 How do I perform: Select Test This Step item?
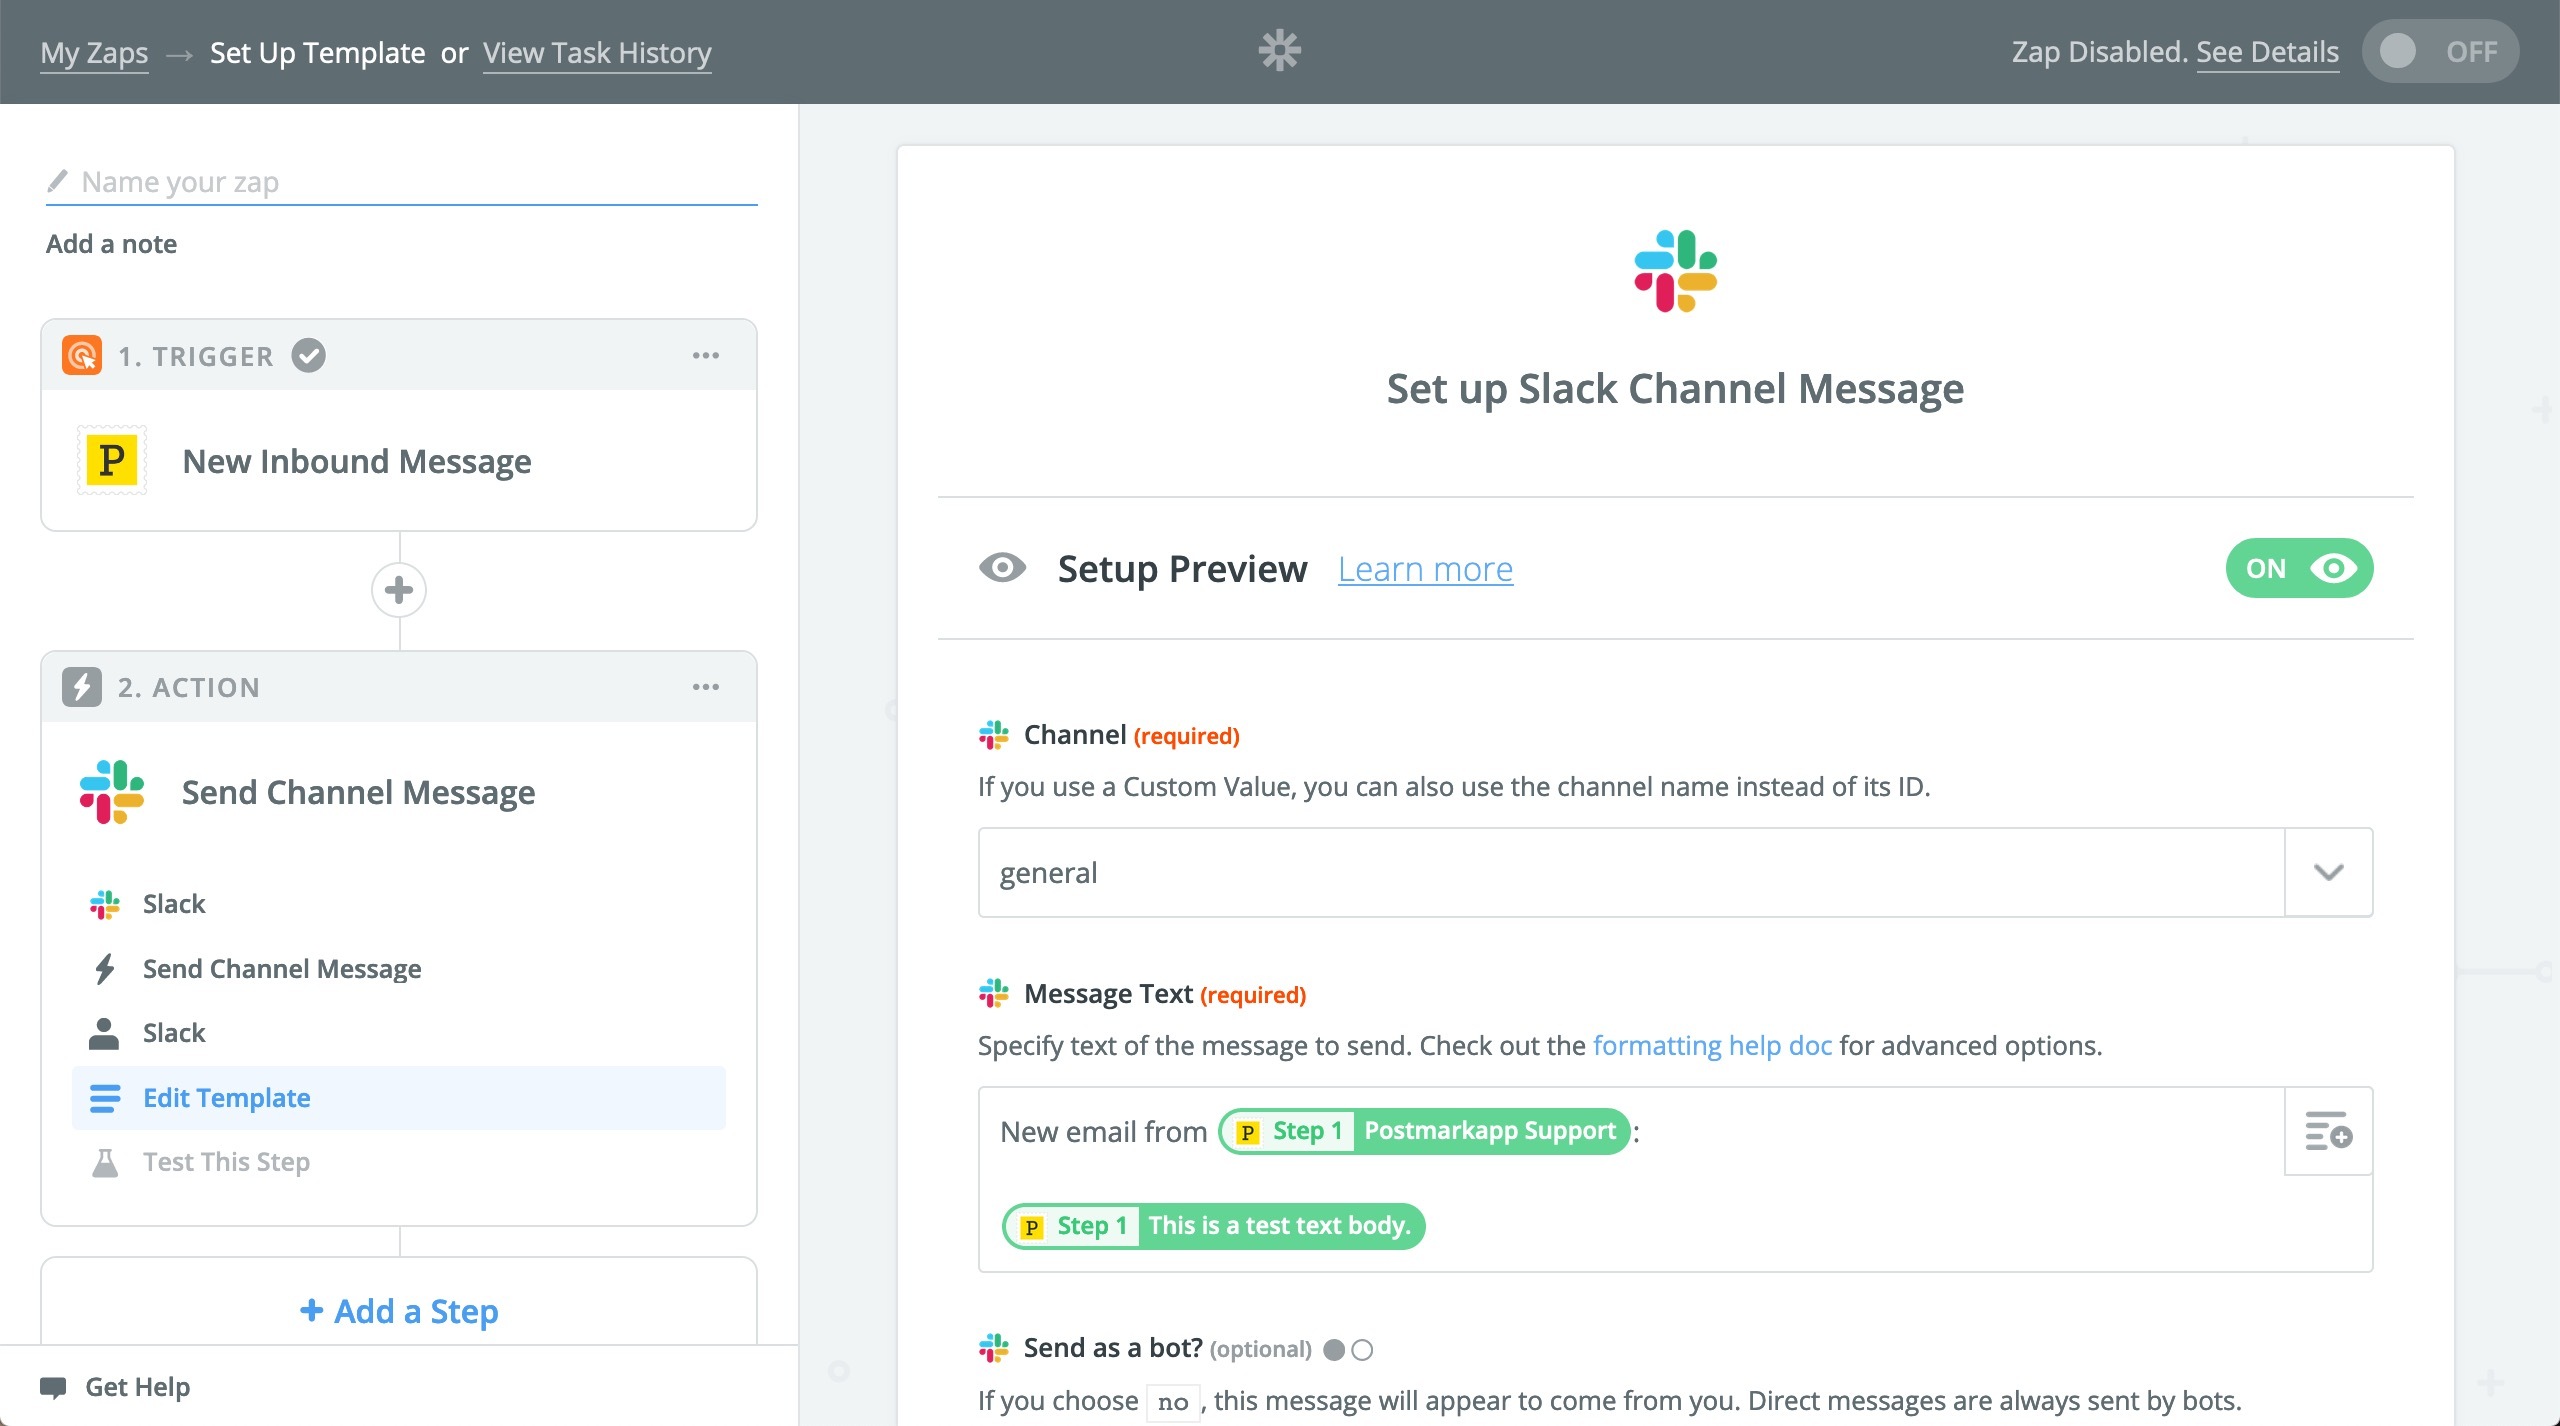coord(227,1162)
